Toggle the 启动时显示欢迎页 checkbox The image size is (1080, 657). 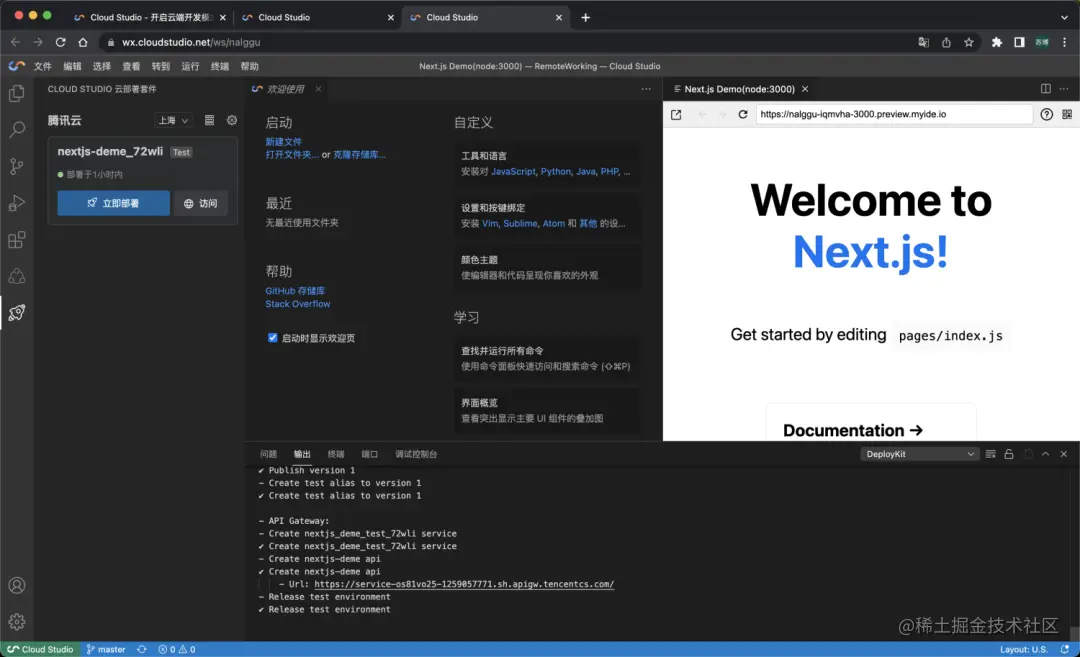click(273, 337)
